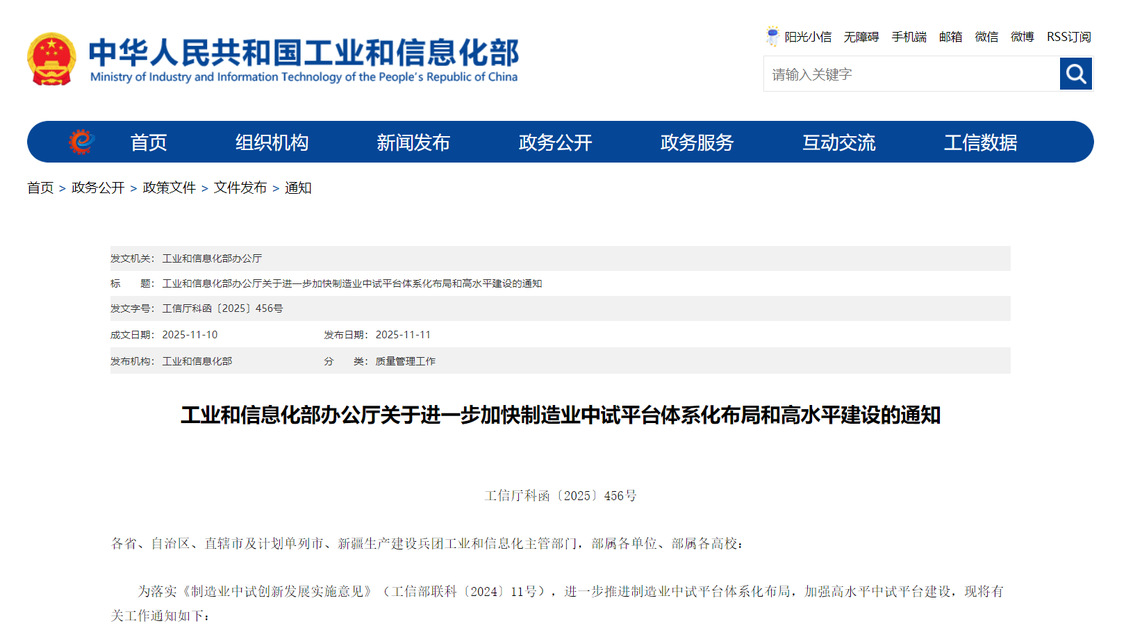Viewport: 1139px width, 637px height.
Task: Click the 邮箱 link in header
Action: click(950, 37)
